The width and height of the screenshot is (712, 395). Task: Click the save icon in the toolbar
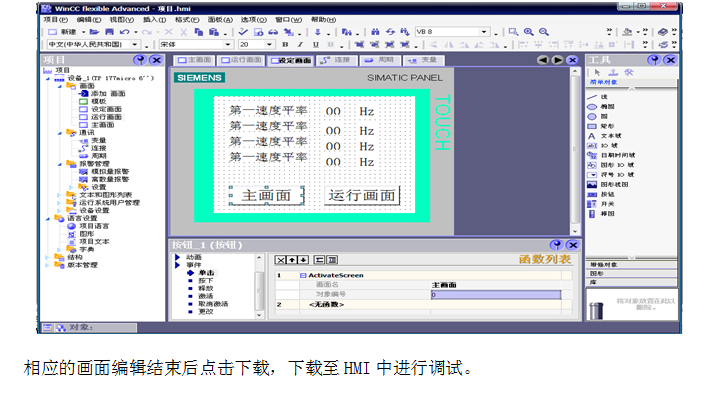pos(109,32)
